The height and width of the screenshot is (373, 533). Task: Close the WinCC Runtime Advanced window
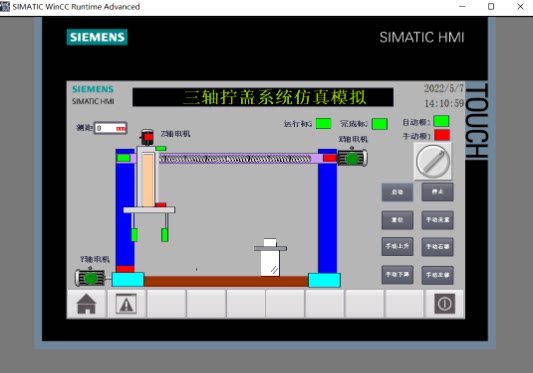point(520,6)
